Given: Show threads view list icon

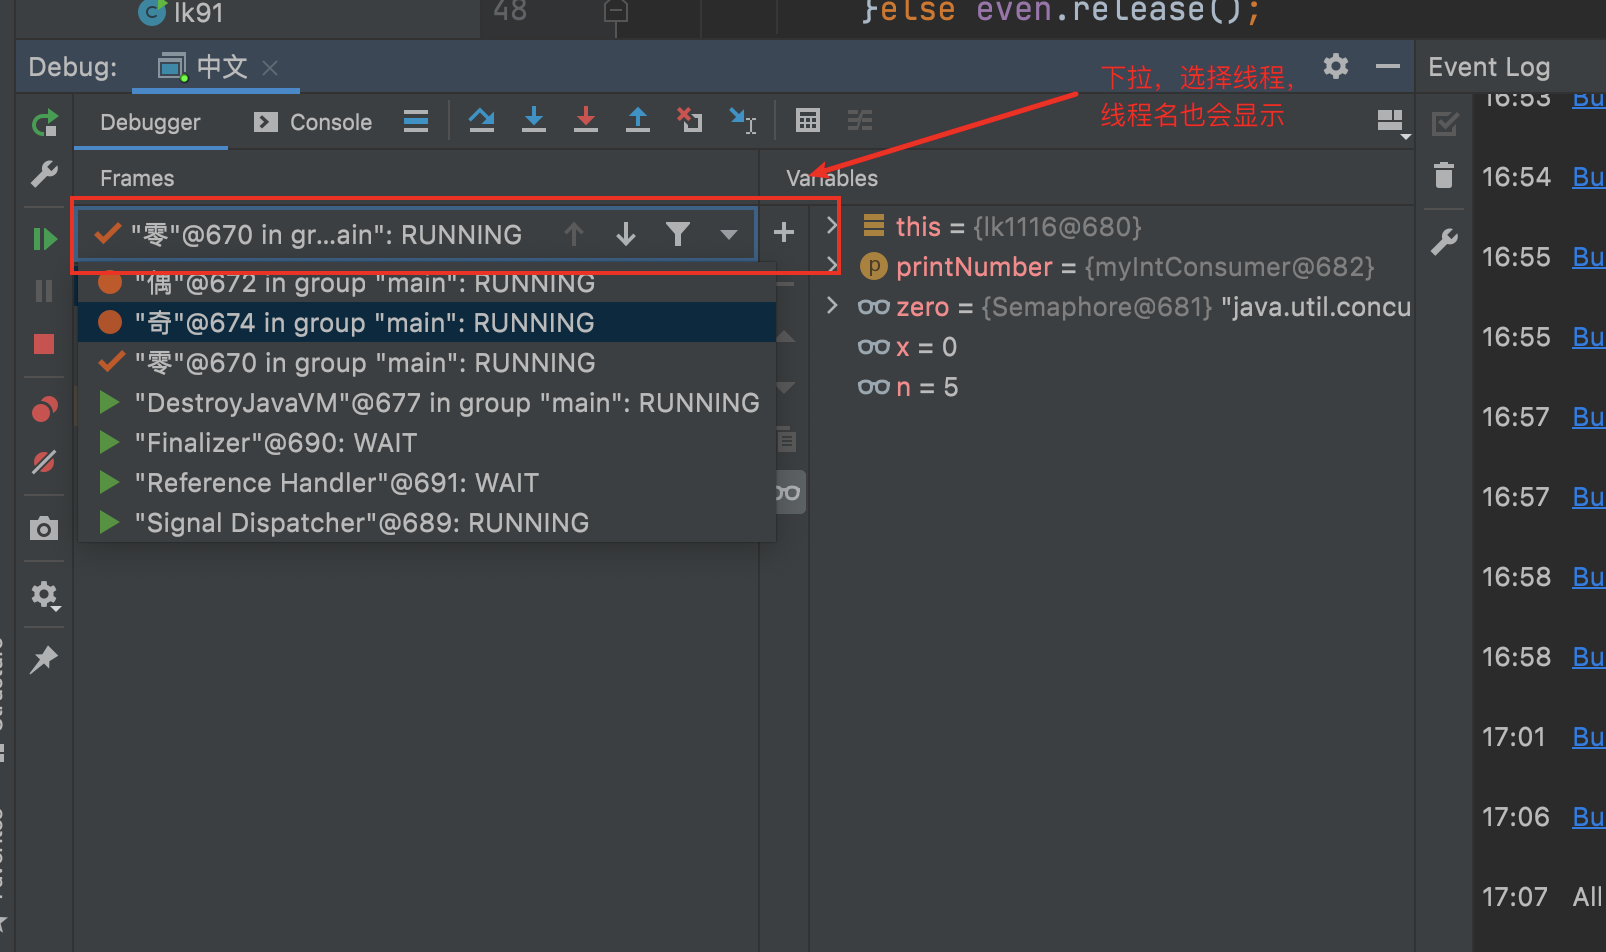Looking at the screenshot, I should tap(416, 121).
